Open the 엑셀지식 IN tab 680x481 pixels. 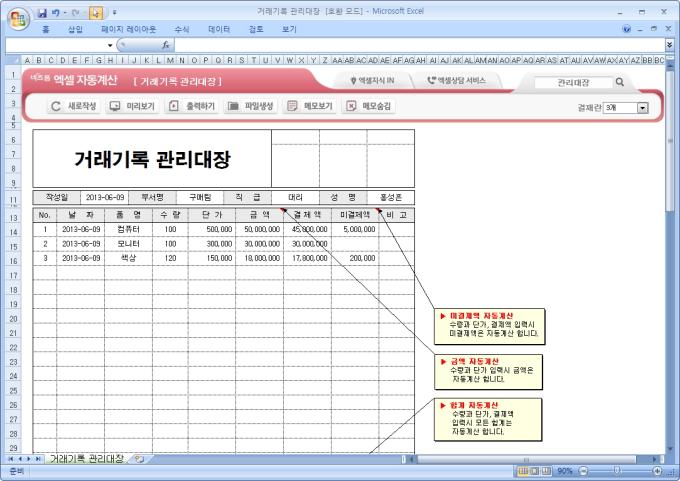pyautogui.click(x=373, y=81)
